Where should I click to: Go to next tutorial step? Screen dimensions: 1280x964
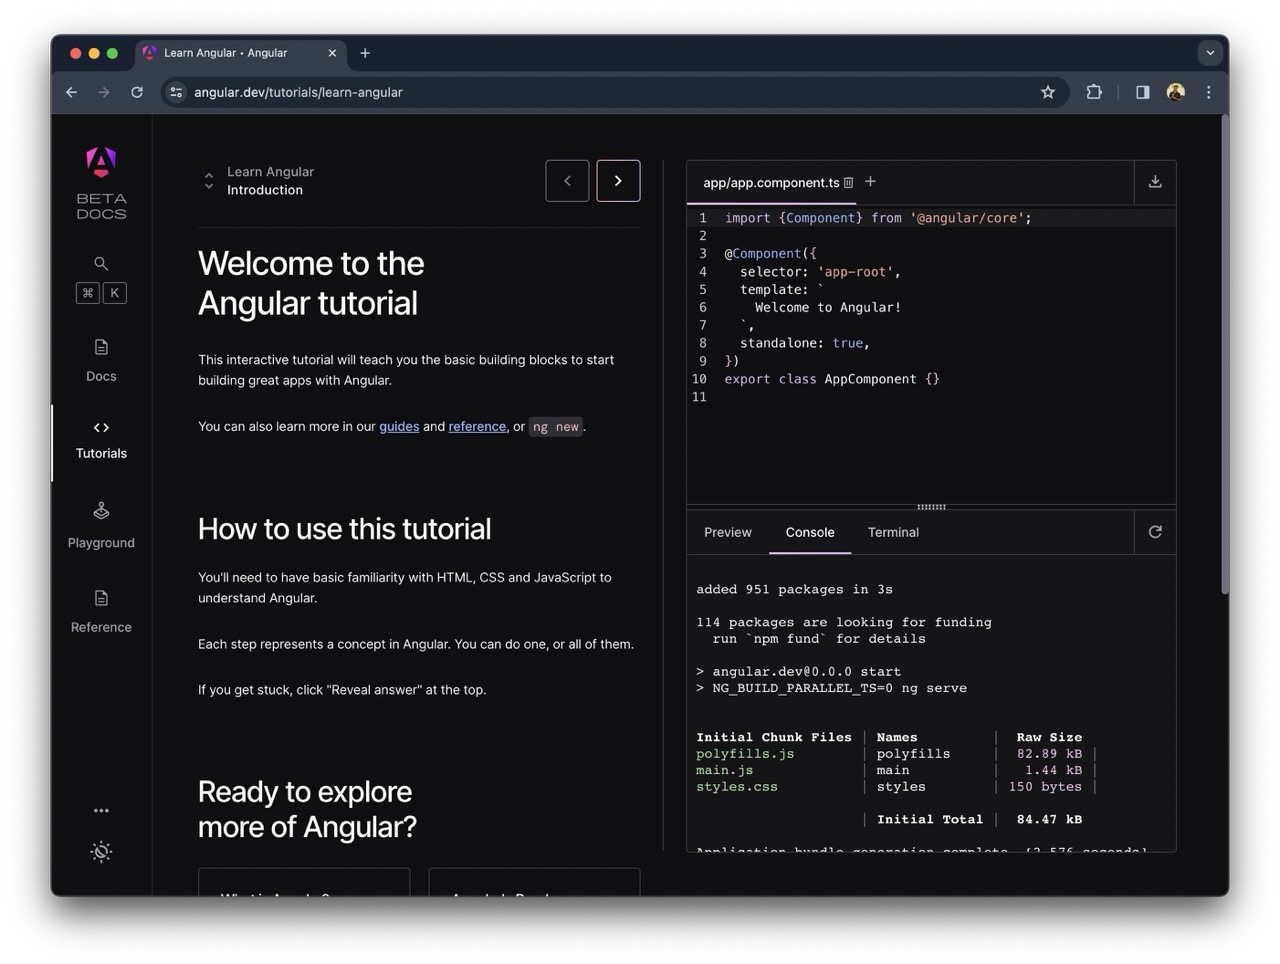(618, 181)
